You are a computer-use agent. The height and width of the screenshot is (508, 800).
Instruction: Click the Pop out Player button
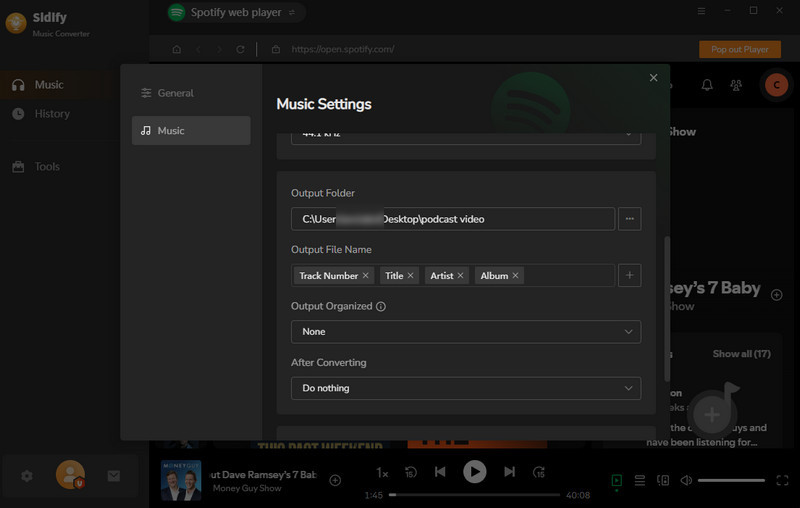740,49
